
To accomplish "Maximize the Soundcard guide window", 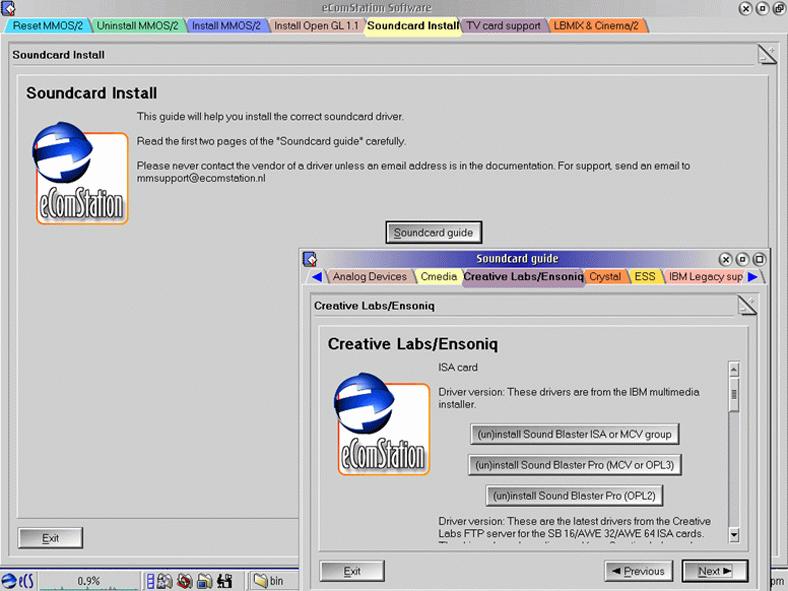I will pyautogui.click(x=759, y=259).
